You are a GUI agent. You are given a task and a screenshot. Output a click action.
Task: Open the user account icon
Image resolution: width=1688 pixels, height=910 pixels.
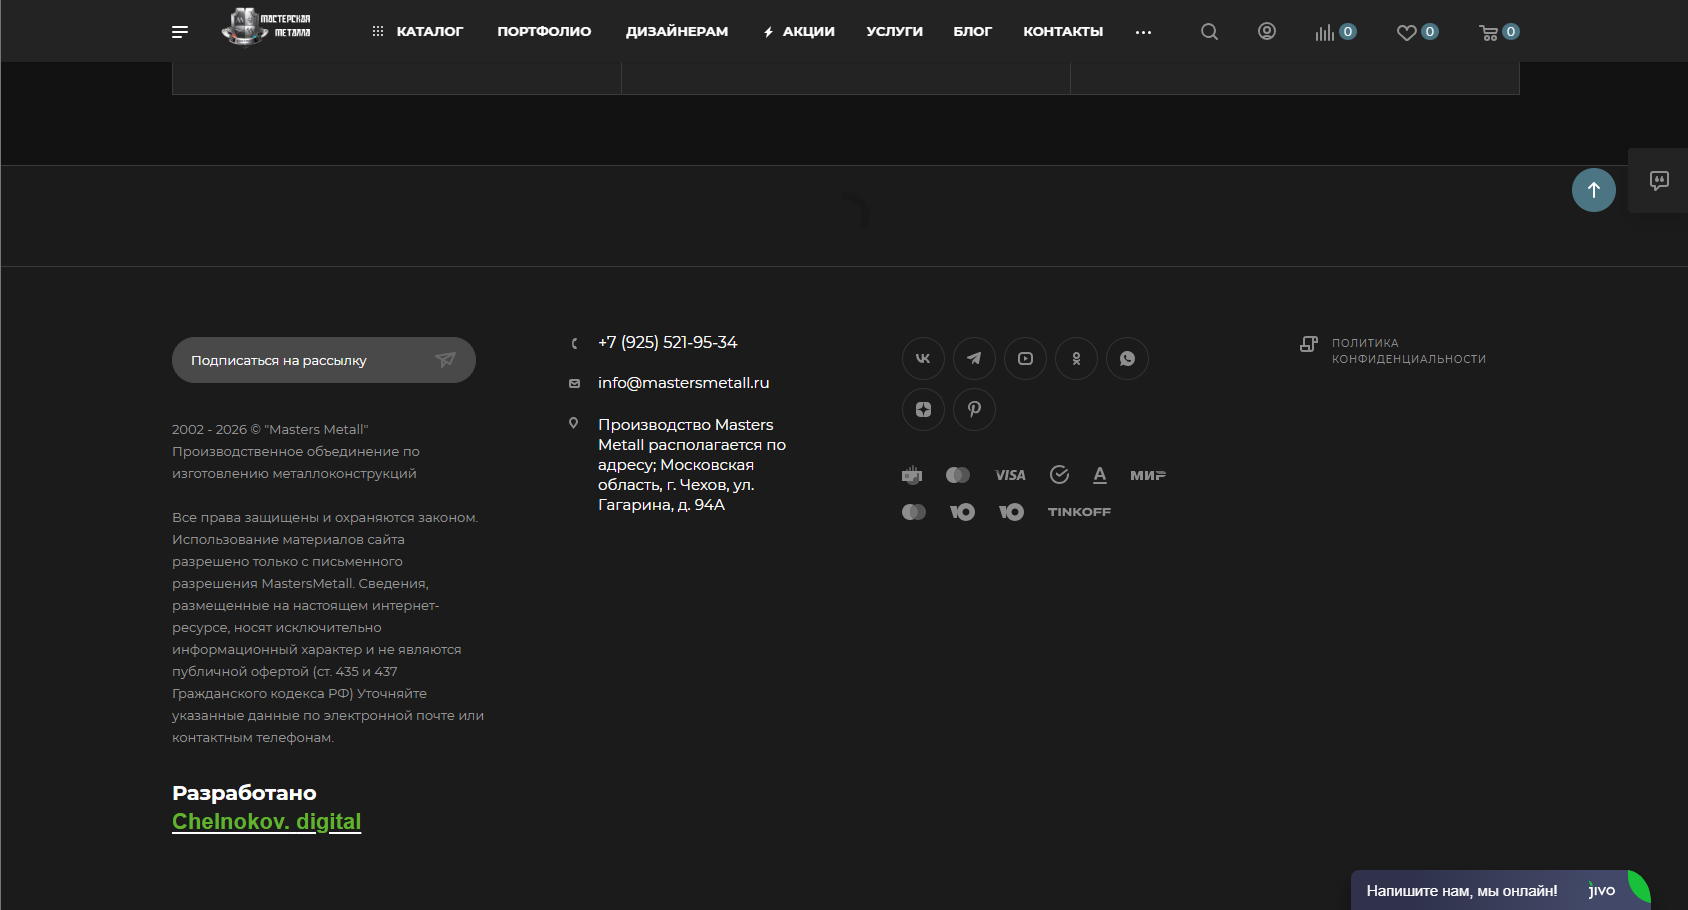tap(1266, 31)
